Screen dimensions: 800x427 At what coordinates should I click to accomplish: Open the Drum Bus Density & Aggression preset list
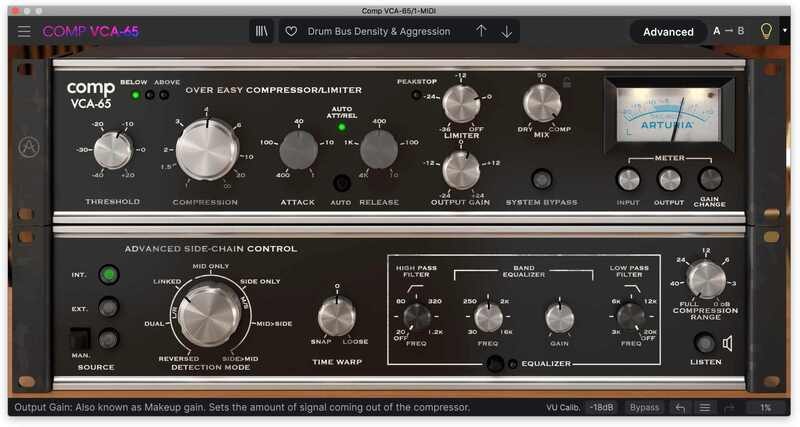[382, 31]
